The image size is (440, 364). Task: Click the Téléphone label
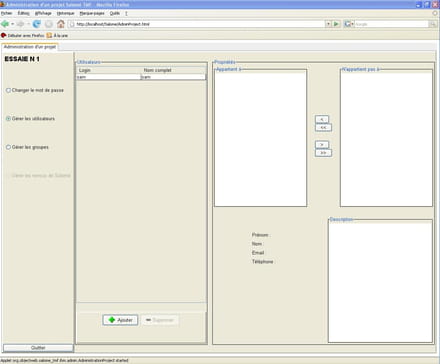tap(263, 262)
